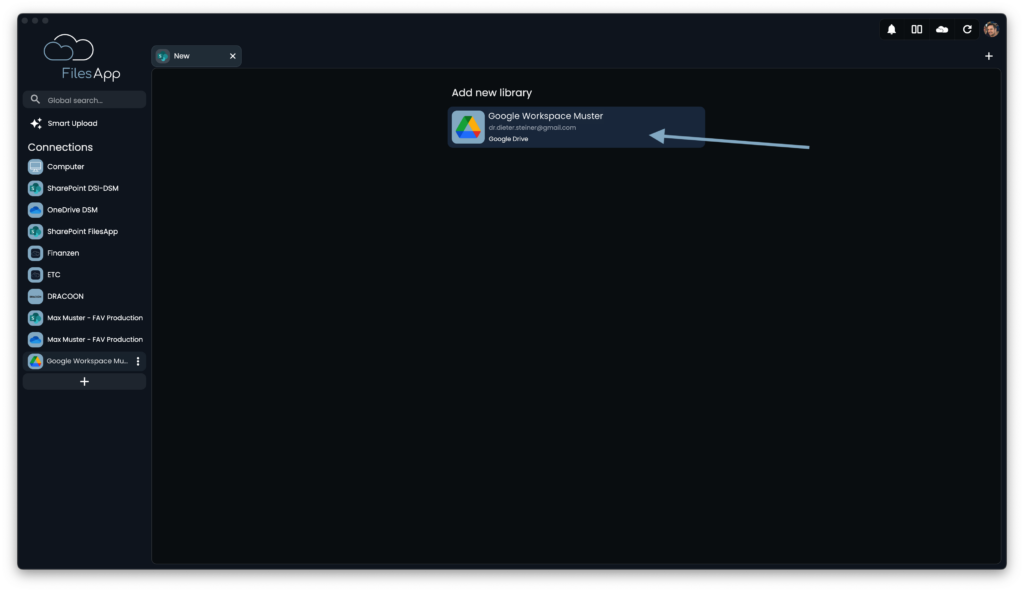Click the Google Drive label on card
The width and height of the screenshot is (1024, 591).
508,138
